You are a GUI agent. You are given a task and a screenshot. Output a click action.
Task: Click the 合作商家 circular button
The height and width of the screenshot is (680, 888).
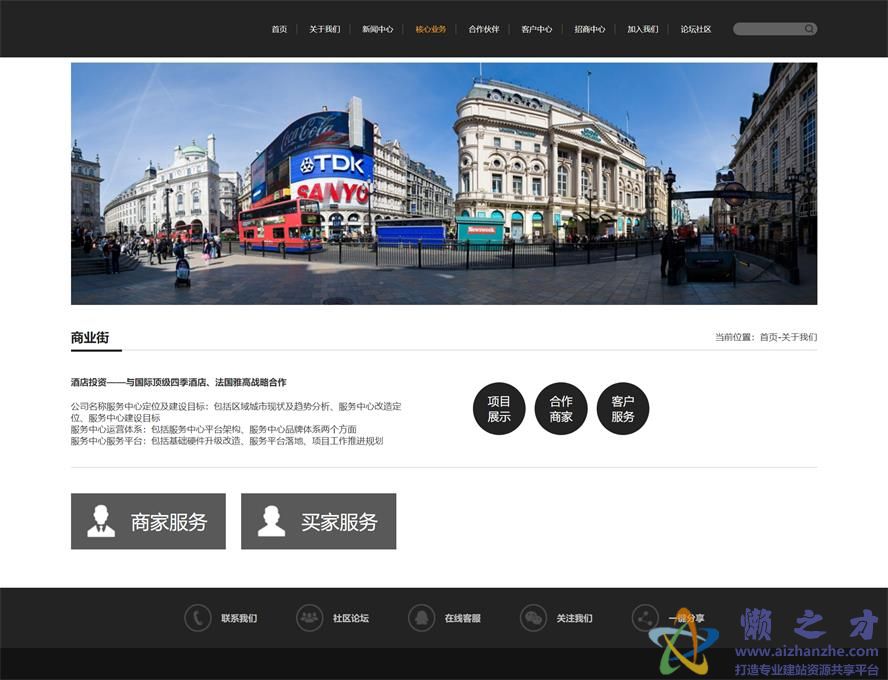click(561, 408)
